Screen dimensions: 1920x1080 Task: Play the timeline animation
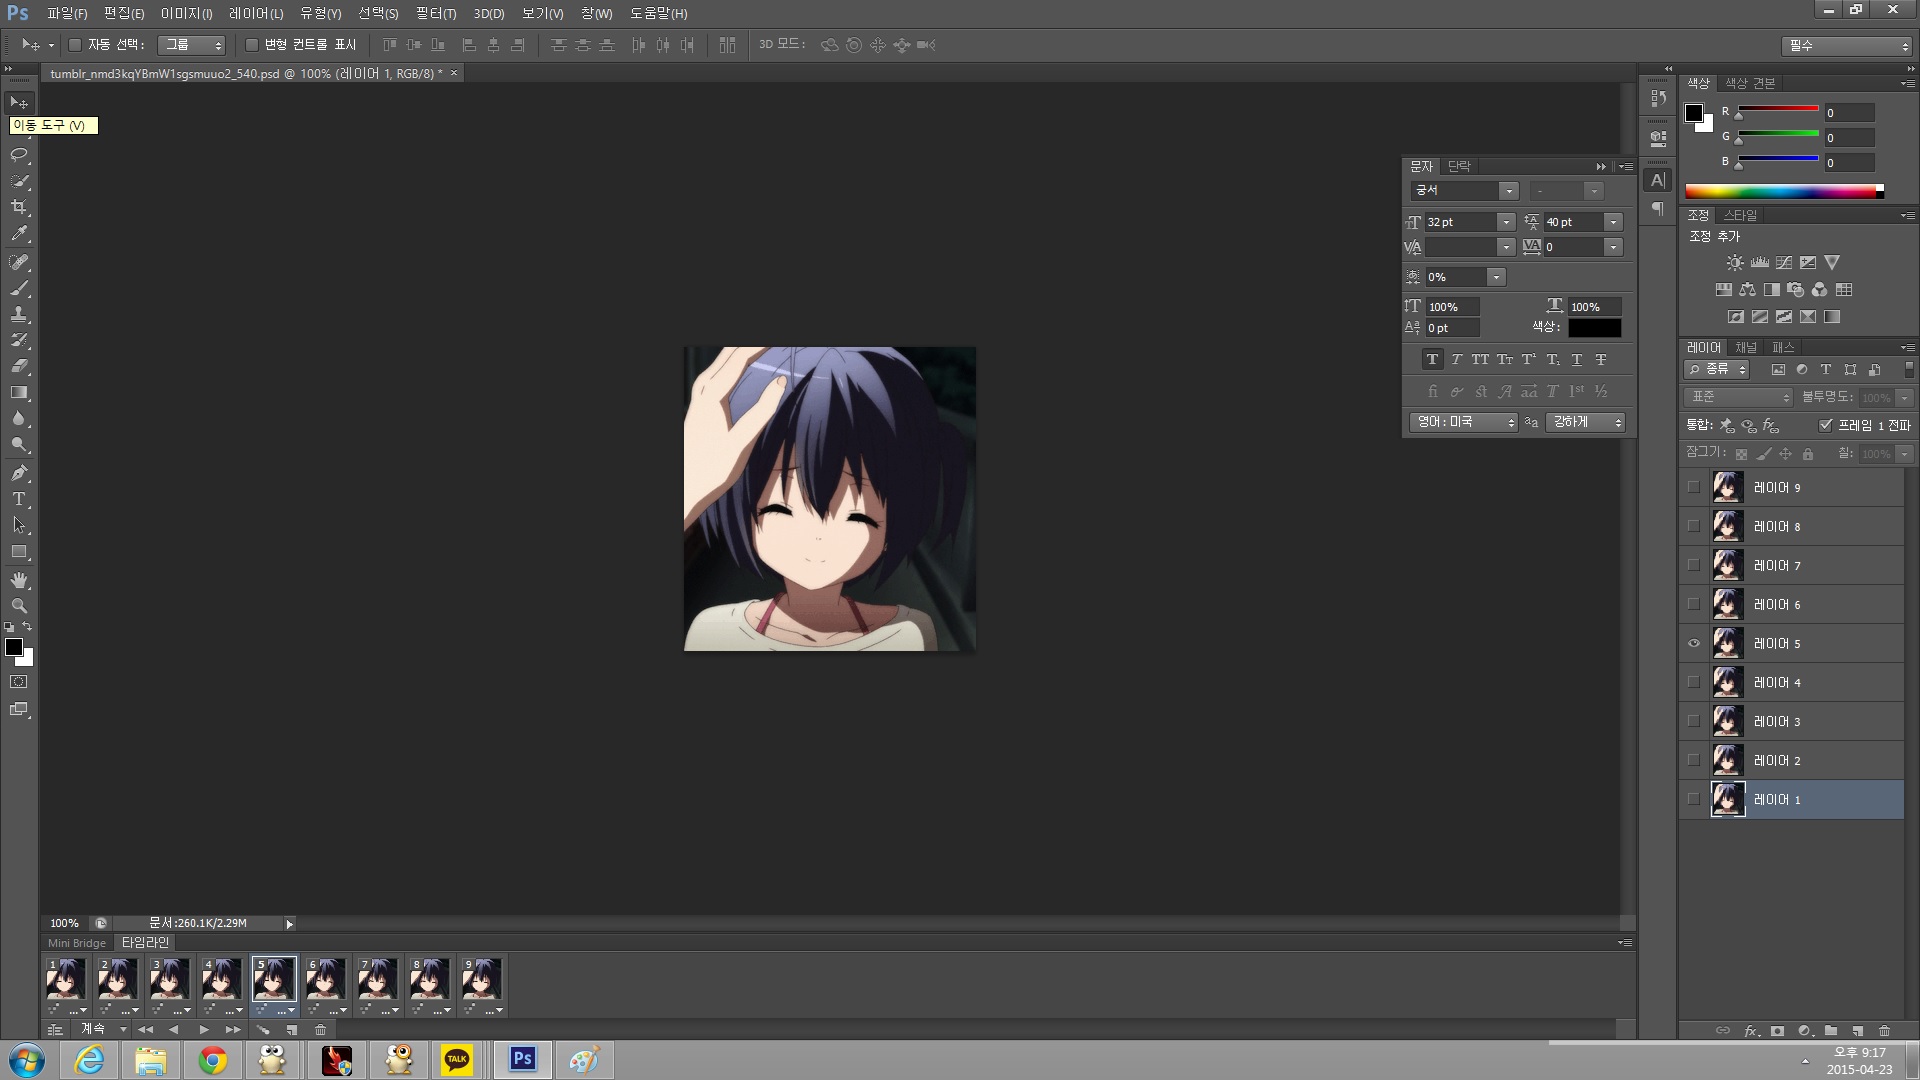[204, 1029]
